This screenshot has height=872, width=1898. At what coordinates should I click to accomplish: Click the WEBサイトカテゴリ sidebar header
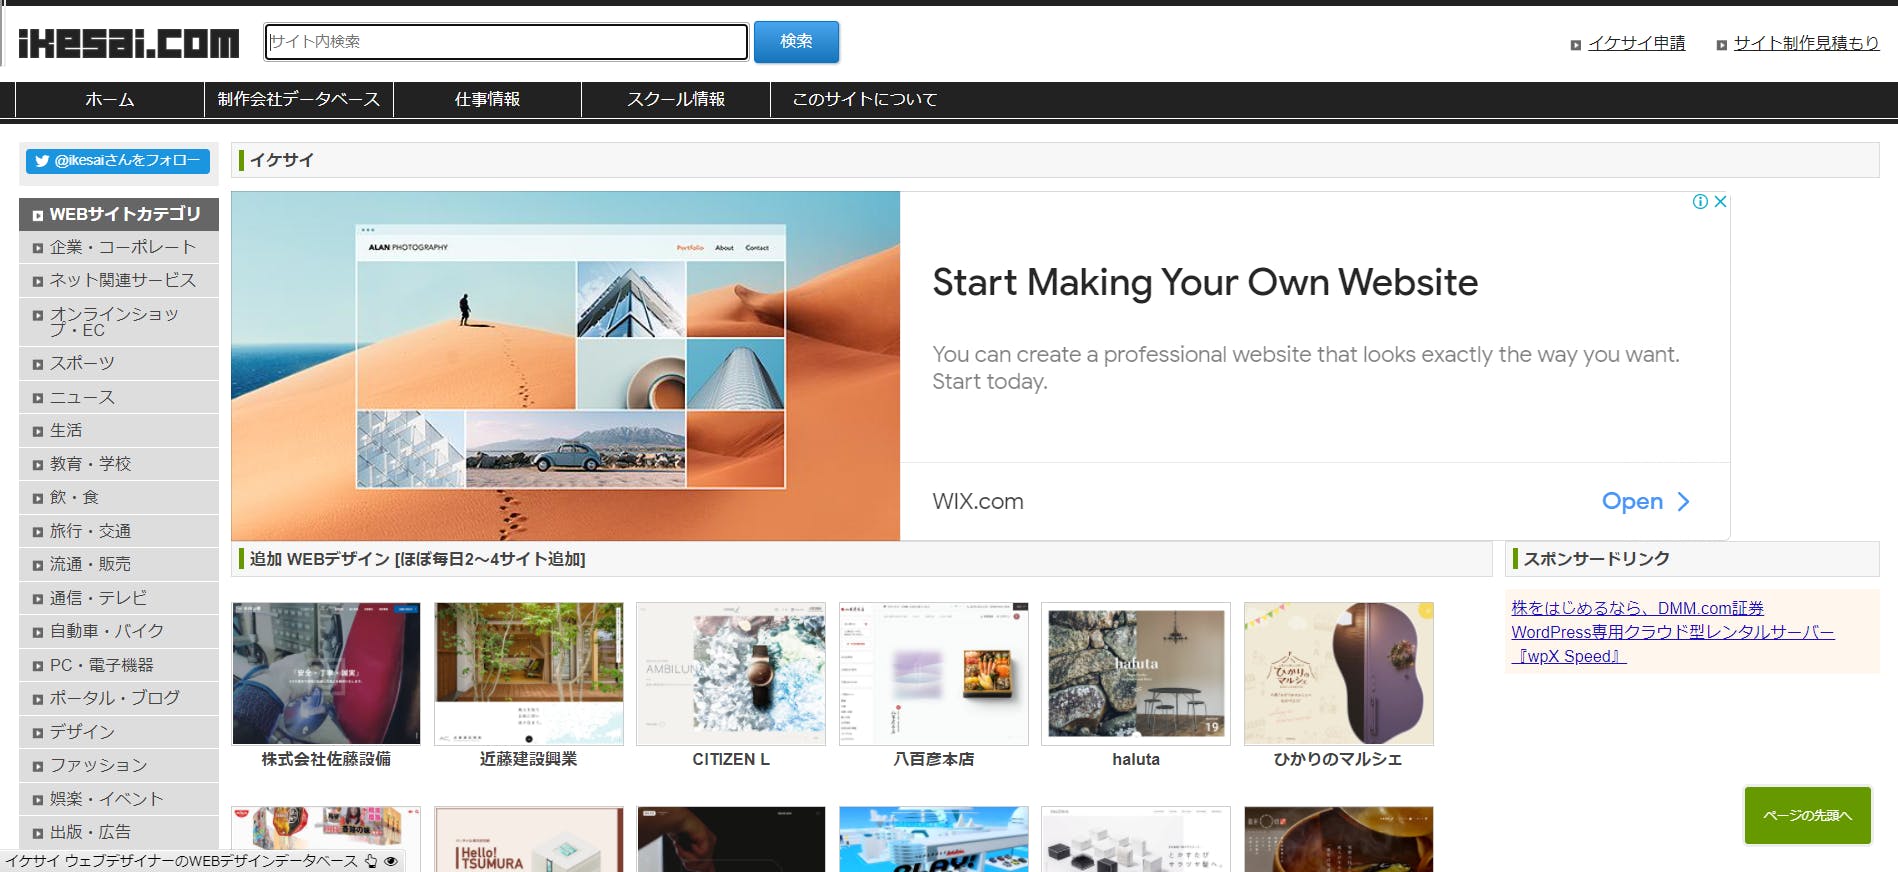coord(119,214)
